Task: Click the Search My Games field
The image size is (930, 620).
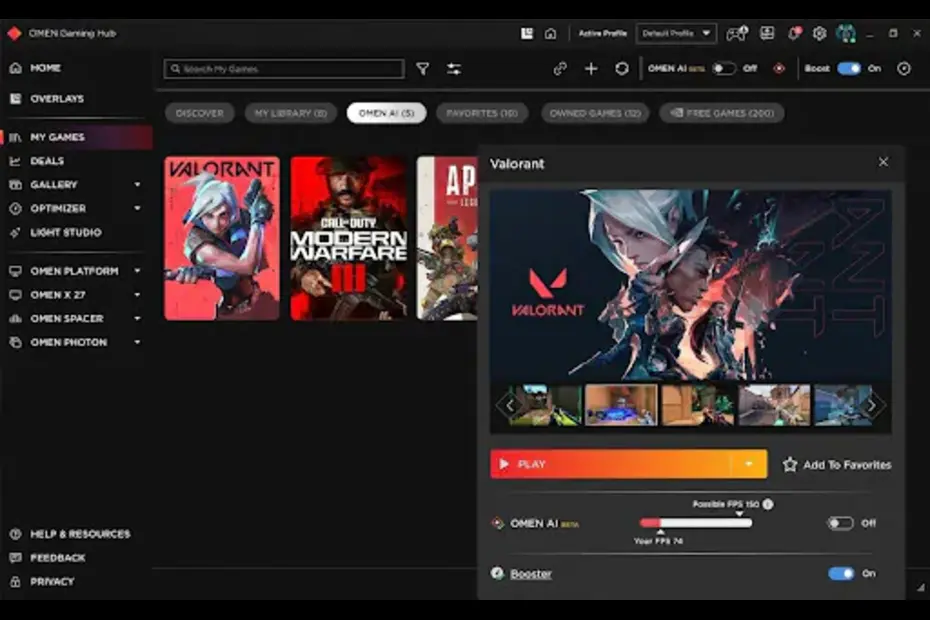Action: (x=284, y=69)
